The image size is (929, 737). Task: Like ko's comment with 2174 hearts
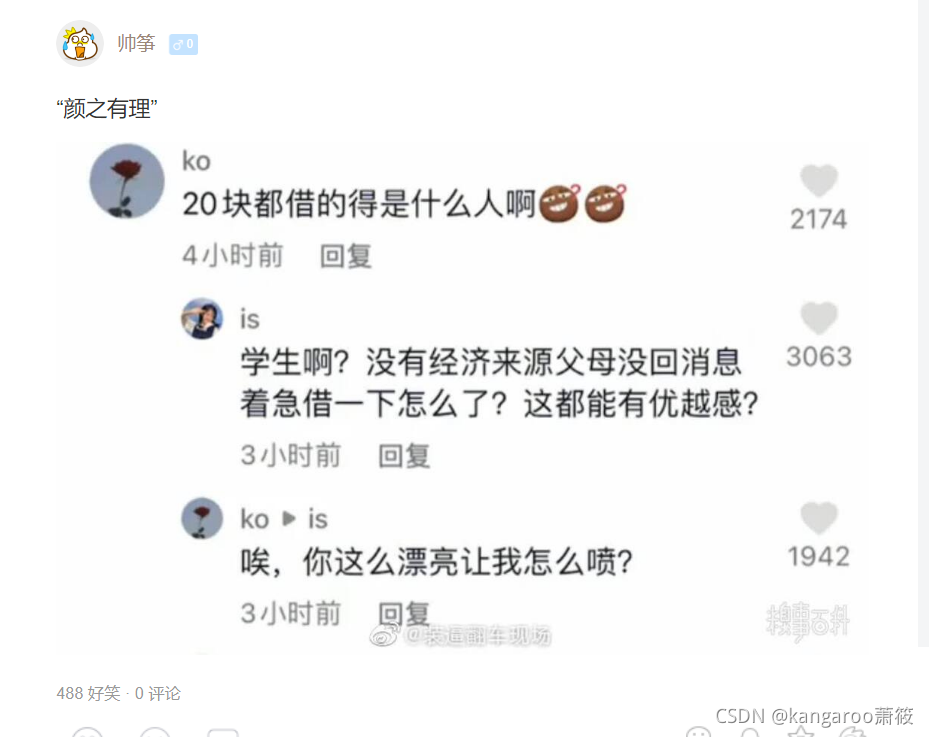click(x=819, y=180)
